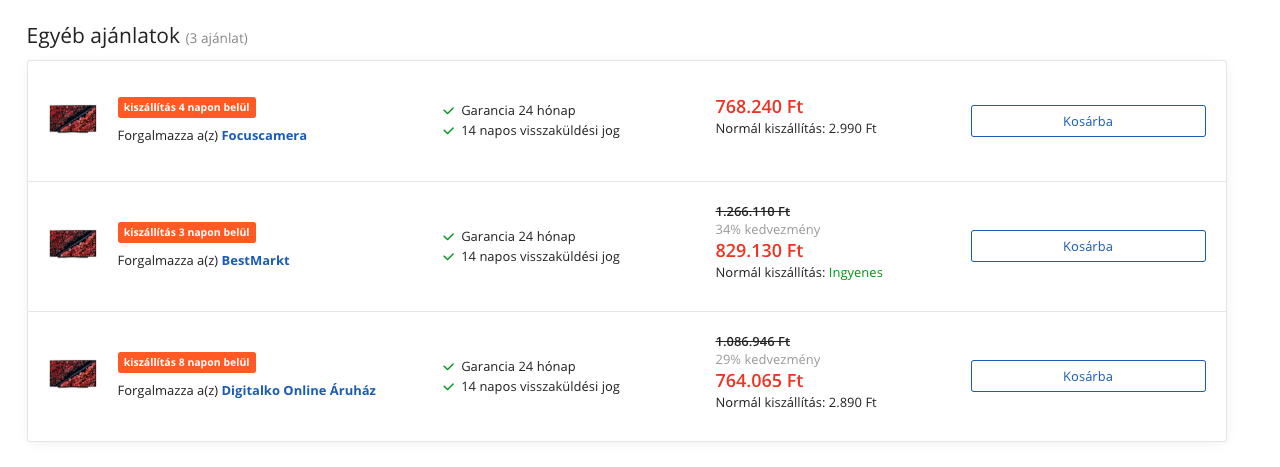This screenshot has width=1280, height=467.
Task: Click the green 'Ingyenes' free shipping text
Action: [855, 273]
